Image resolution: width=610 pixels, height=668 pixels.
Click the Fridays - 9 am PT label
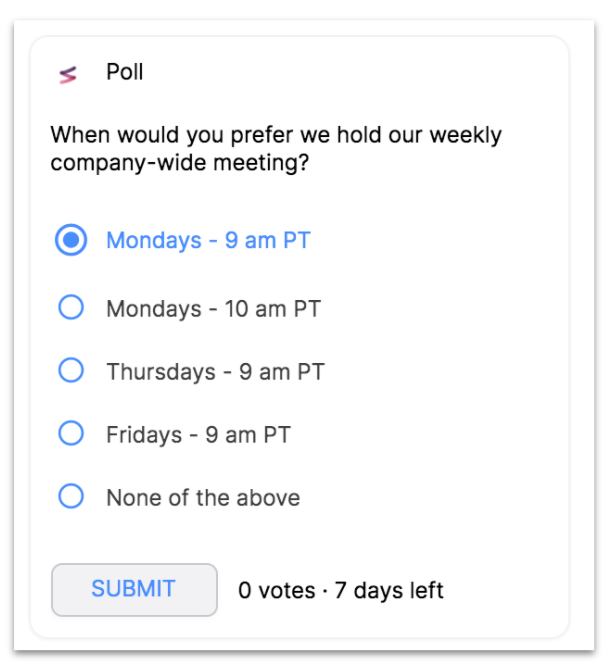coord(199,435)
